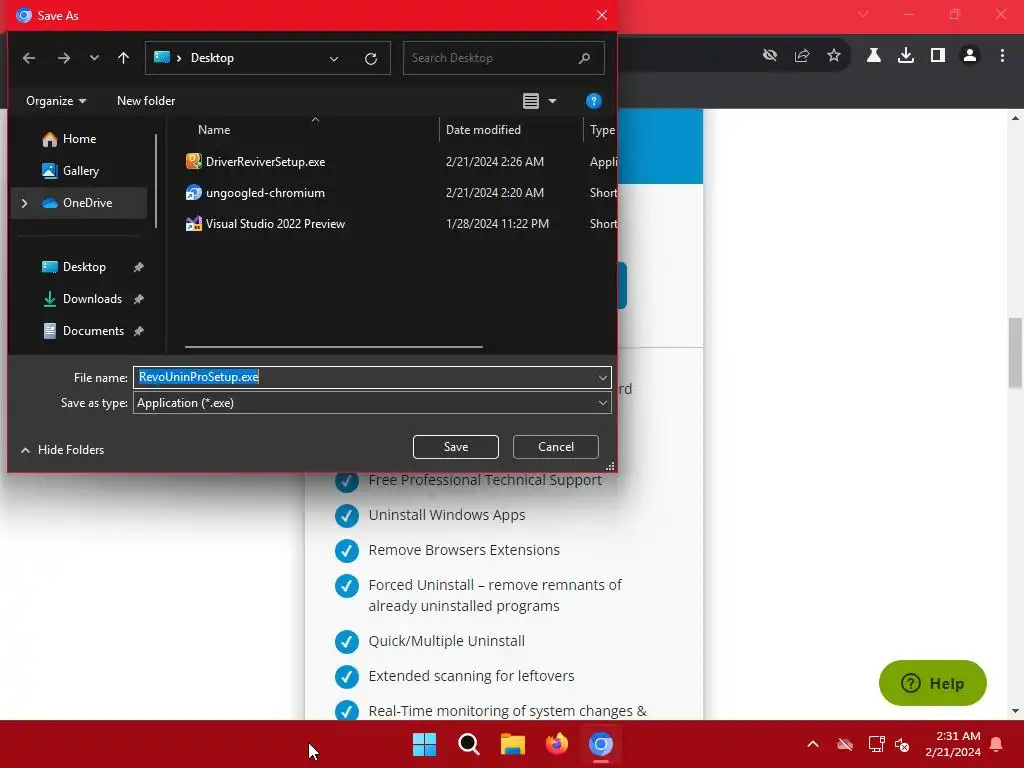This screenshot has height=768, width=1024.
Task: Click the search magnifier icon in dialog
Action: coord(584,58)
